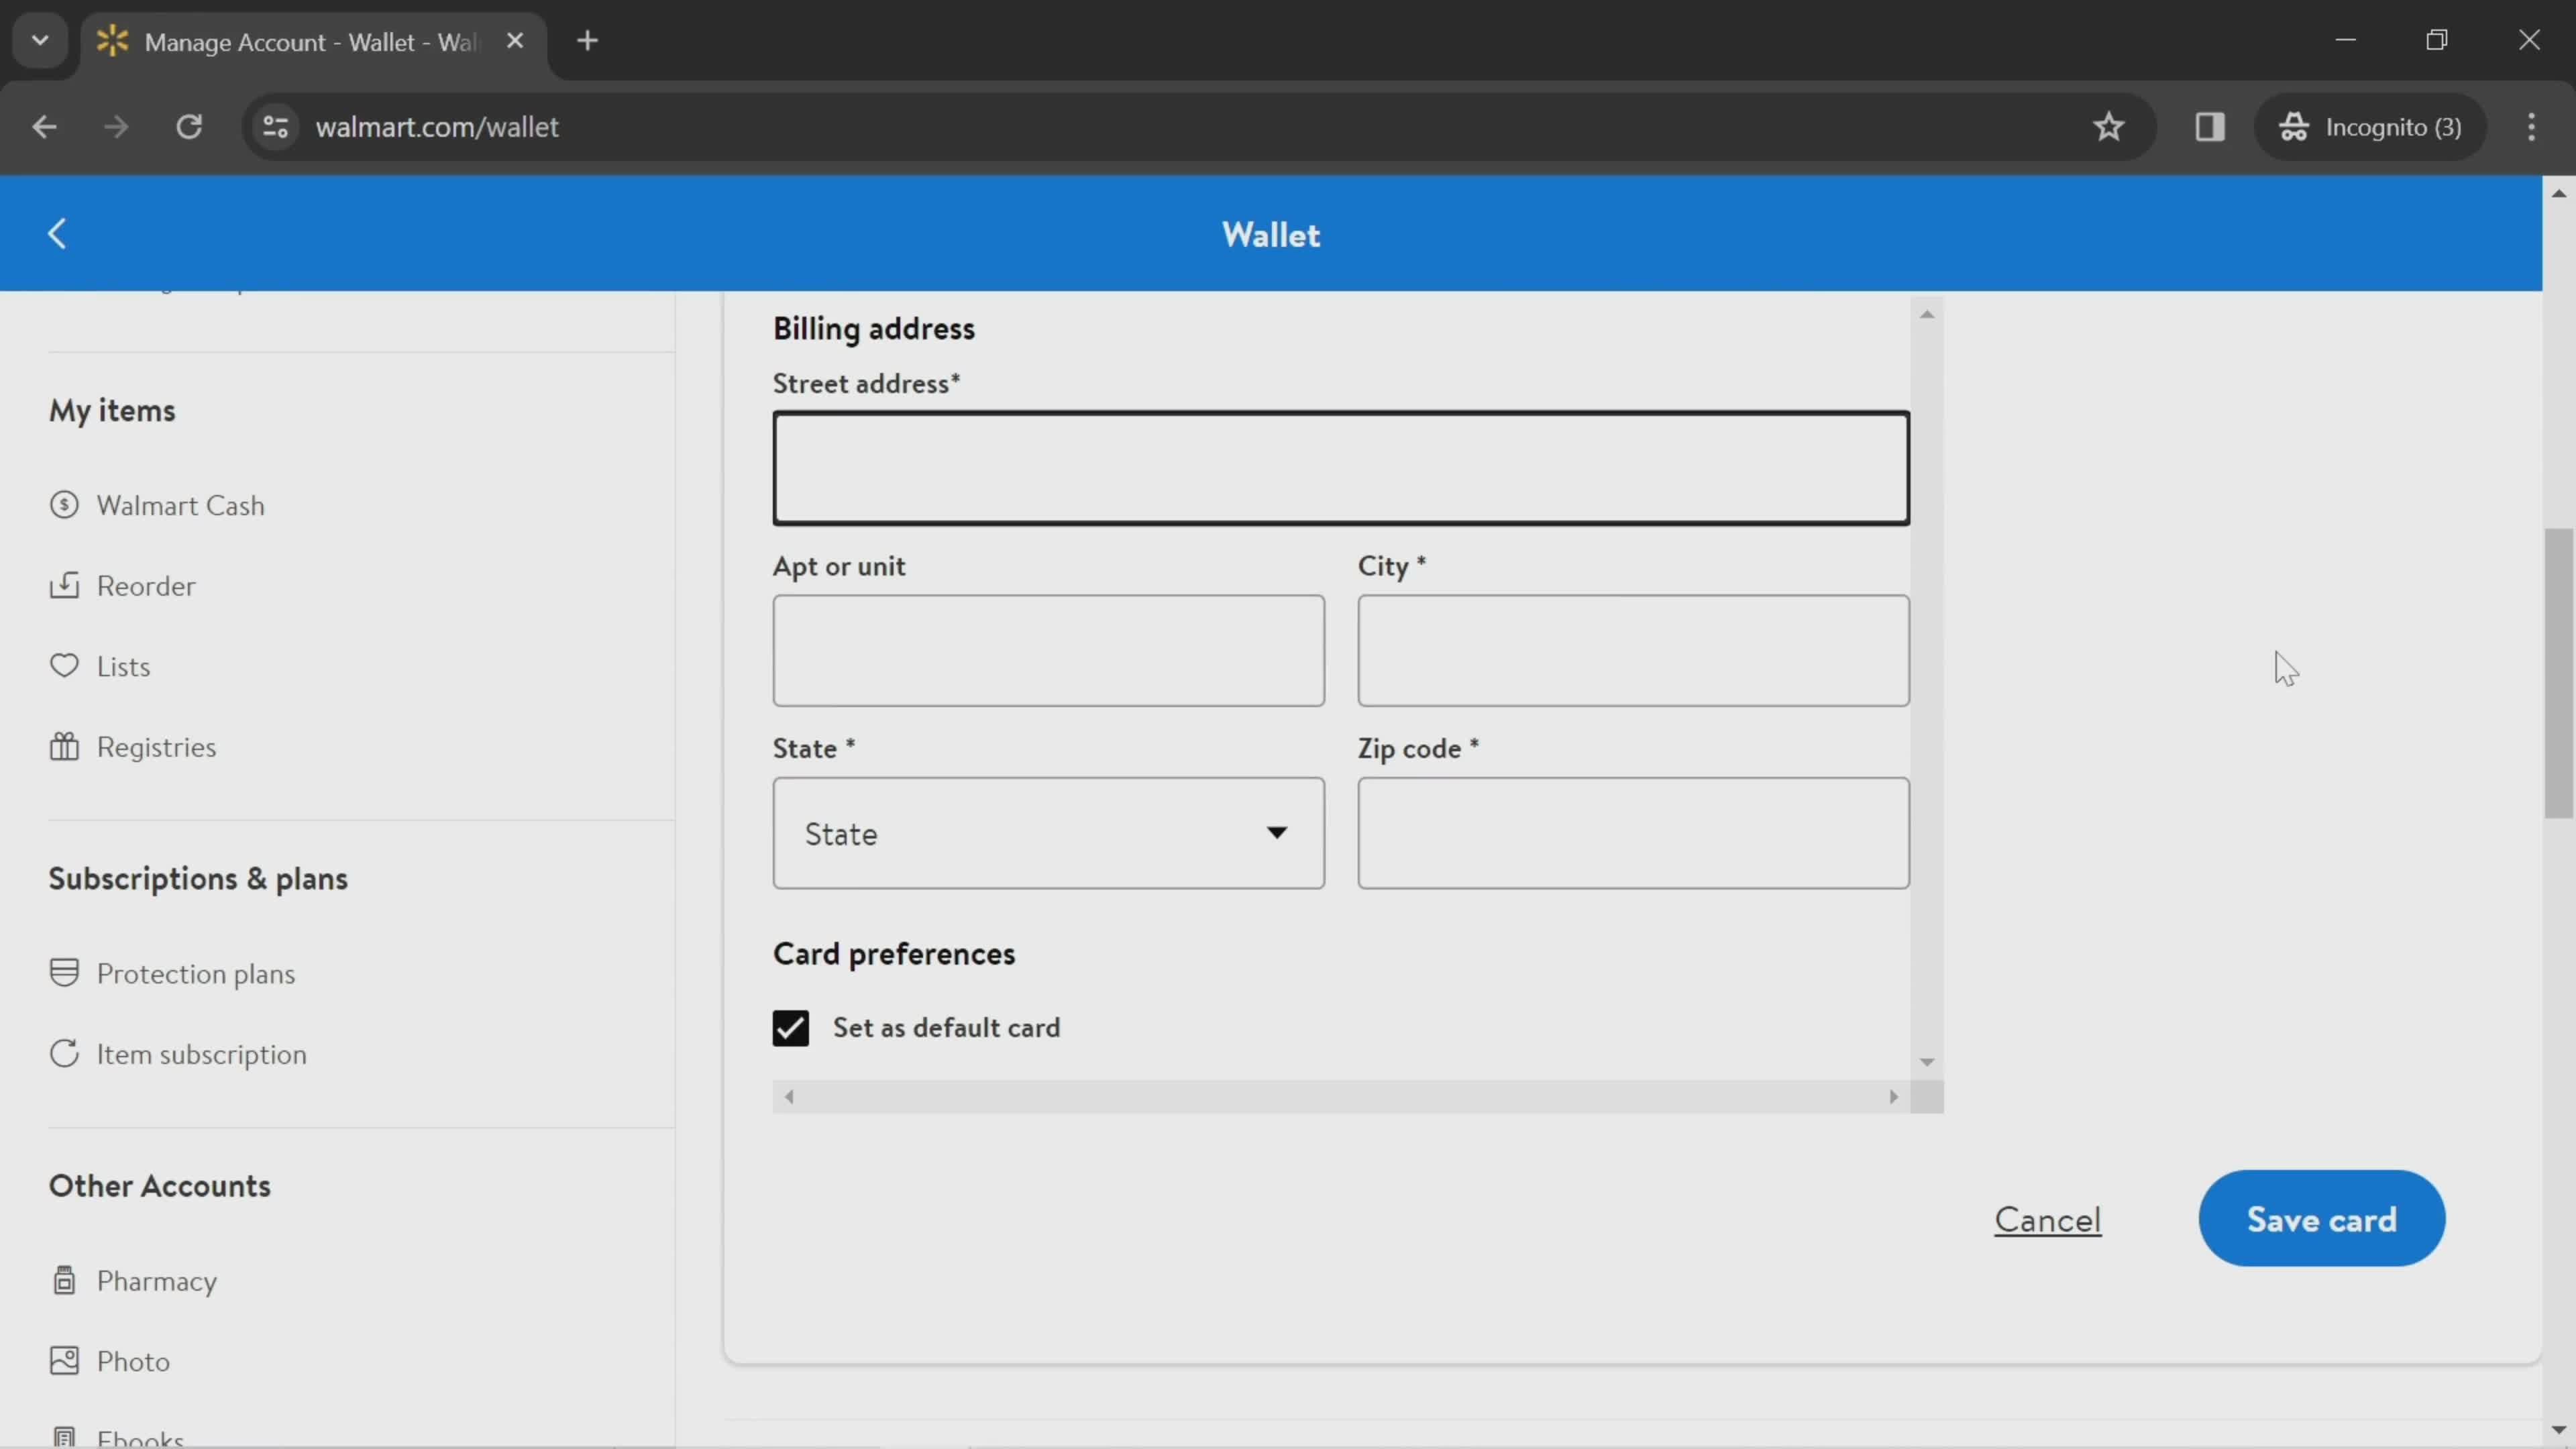Viewport: 2576px width, 1449px height.
Task: Click the Cancel link to discard
Action: click(x=2047, y=1218)
